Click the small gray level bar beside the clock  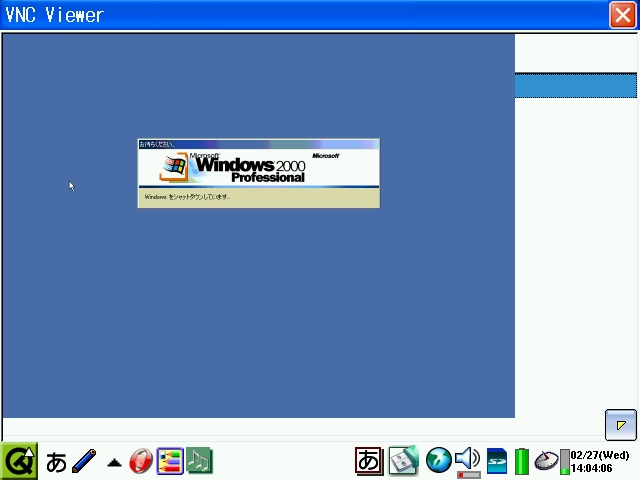564,462
